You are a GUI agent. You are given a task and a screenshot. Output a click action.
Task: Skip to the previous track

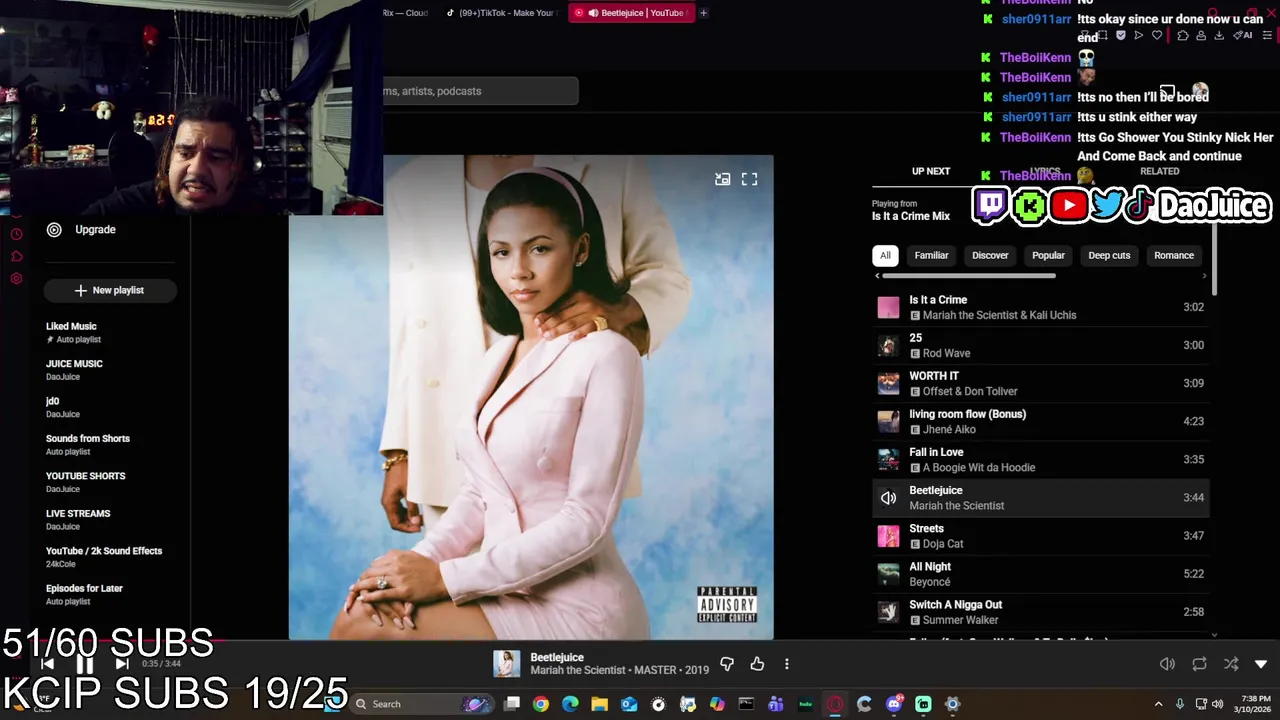coord(47,664)
